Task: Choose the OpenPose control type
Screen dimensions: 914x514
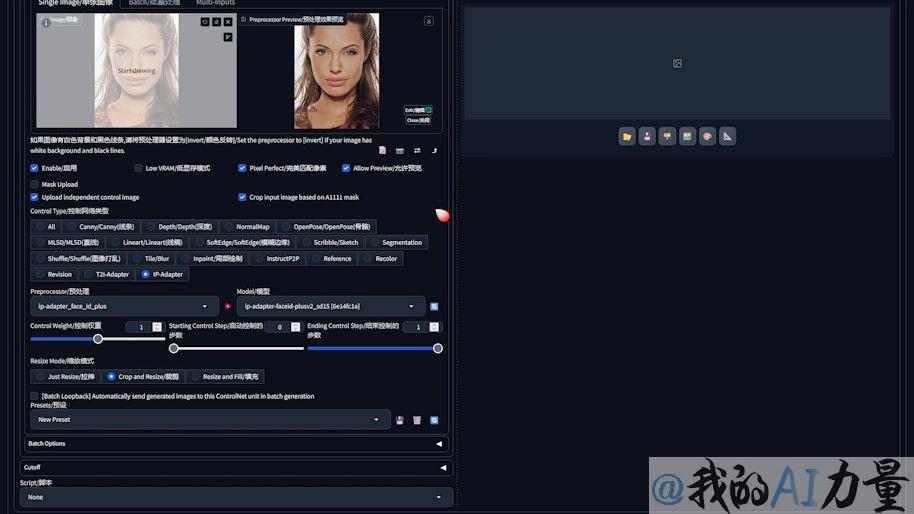Action: (x=326, y=227)
